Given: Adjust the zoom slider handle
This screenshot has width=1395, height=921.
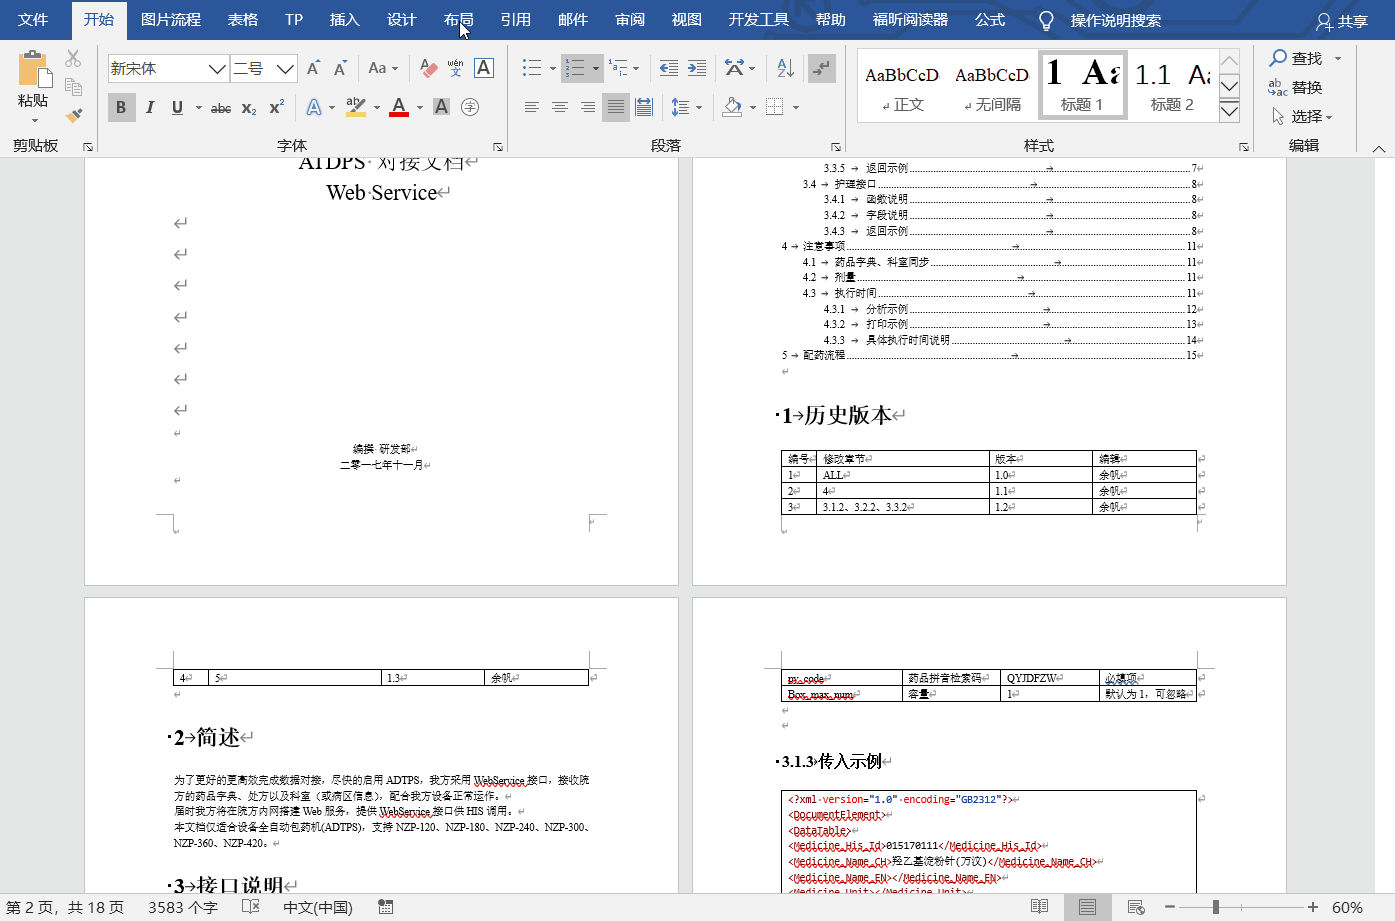Looking at the screenshot, I should tap(1216, 907).
